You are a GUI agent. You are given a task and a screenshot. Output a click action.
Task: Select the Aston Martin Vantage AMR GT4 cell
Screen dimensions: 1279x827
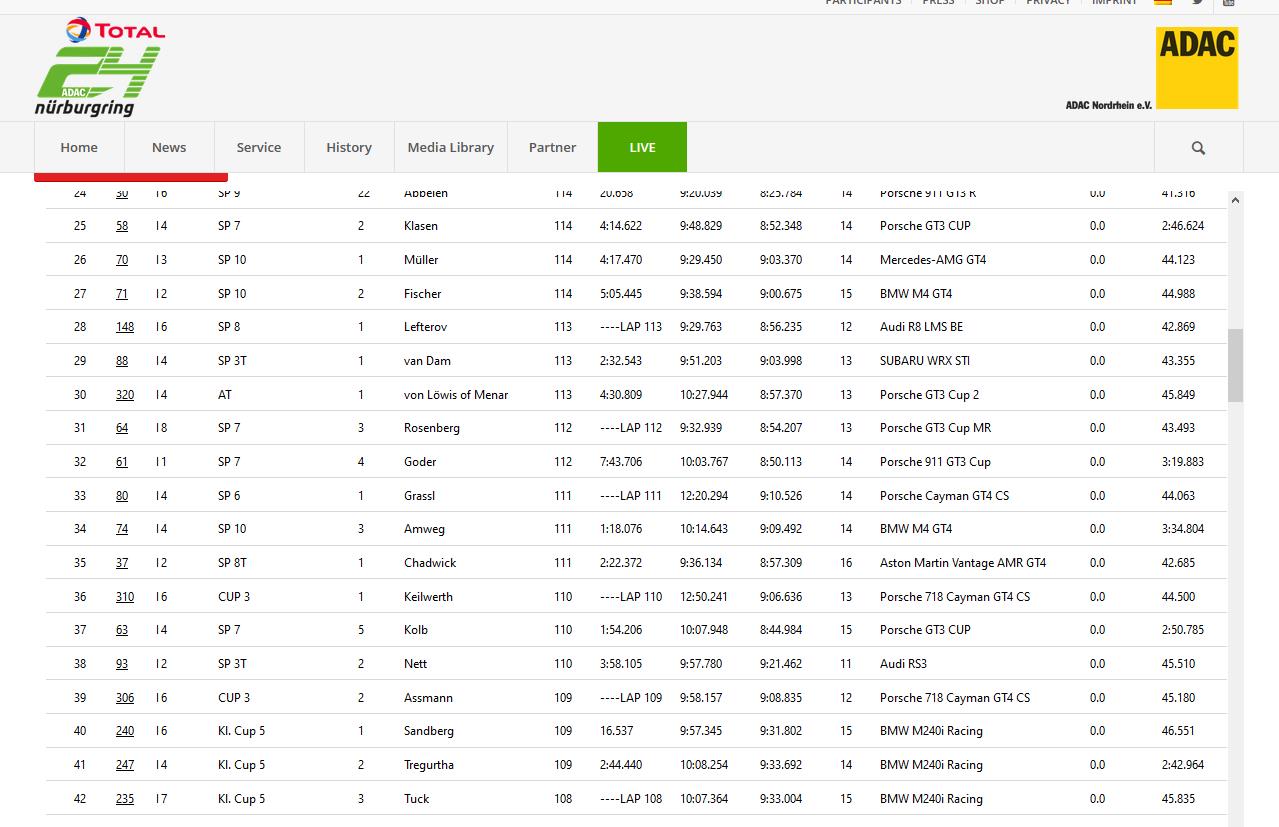963,563
